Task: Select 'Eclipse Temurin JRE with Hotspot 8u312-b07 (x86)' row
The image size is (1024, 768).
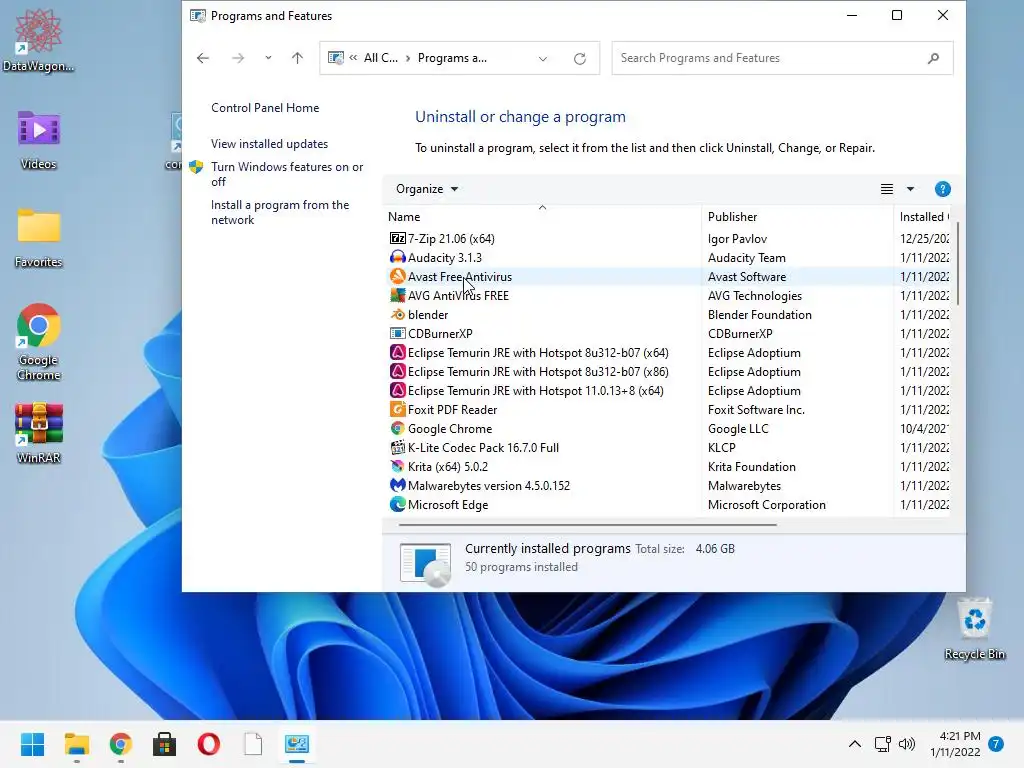Action: point(669,372)
